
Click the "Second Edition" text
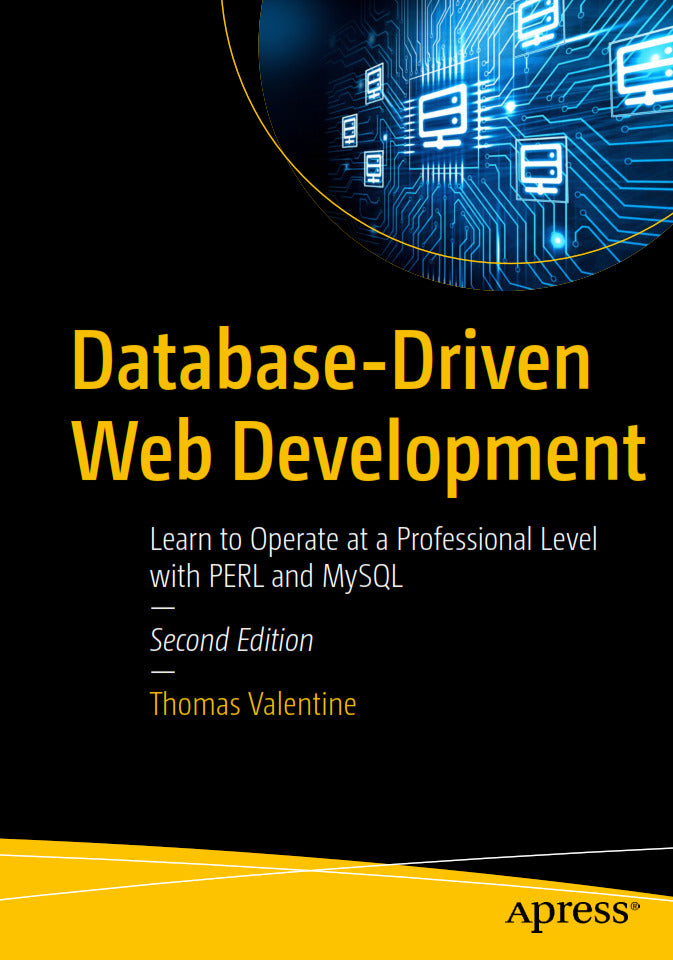(231, 640)
